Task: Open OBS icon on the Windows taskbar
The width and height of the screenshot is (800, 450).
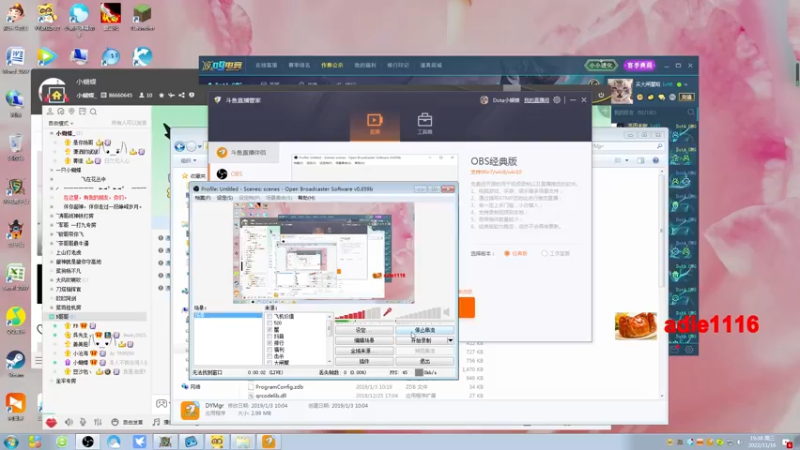Action: pos(88,442)
